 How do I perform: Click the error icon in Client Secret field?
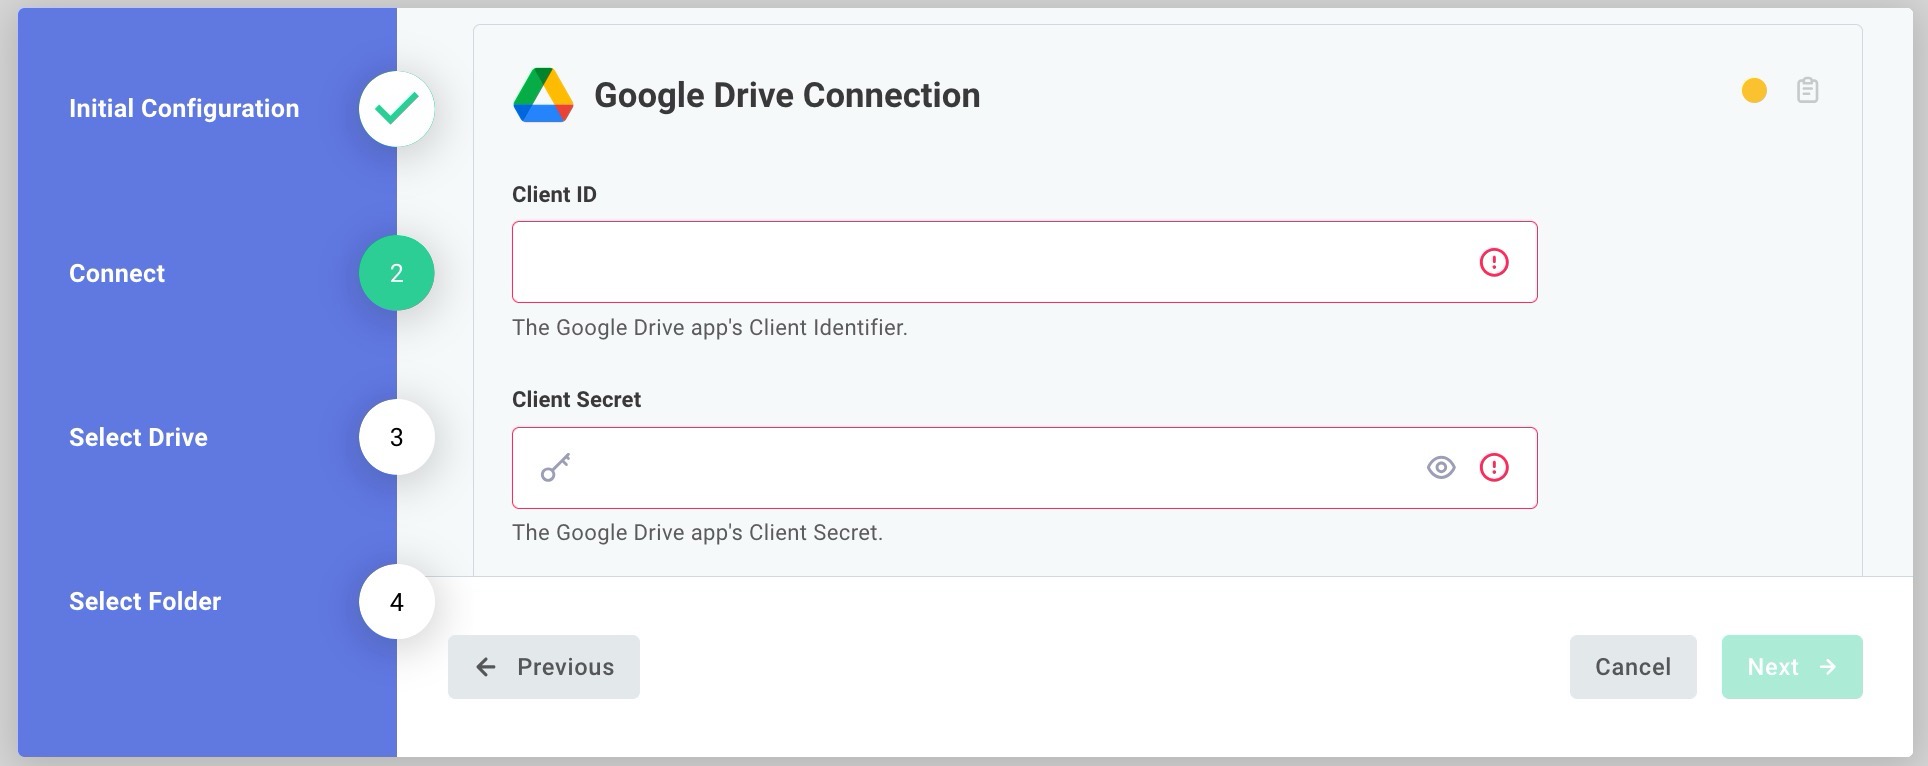(1494, 467)
